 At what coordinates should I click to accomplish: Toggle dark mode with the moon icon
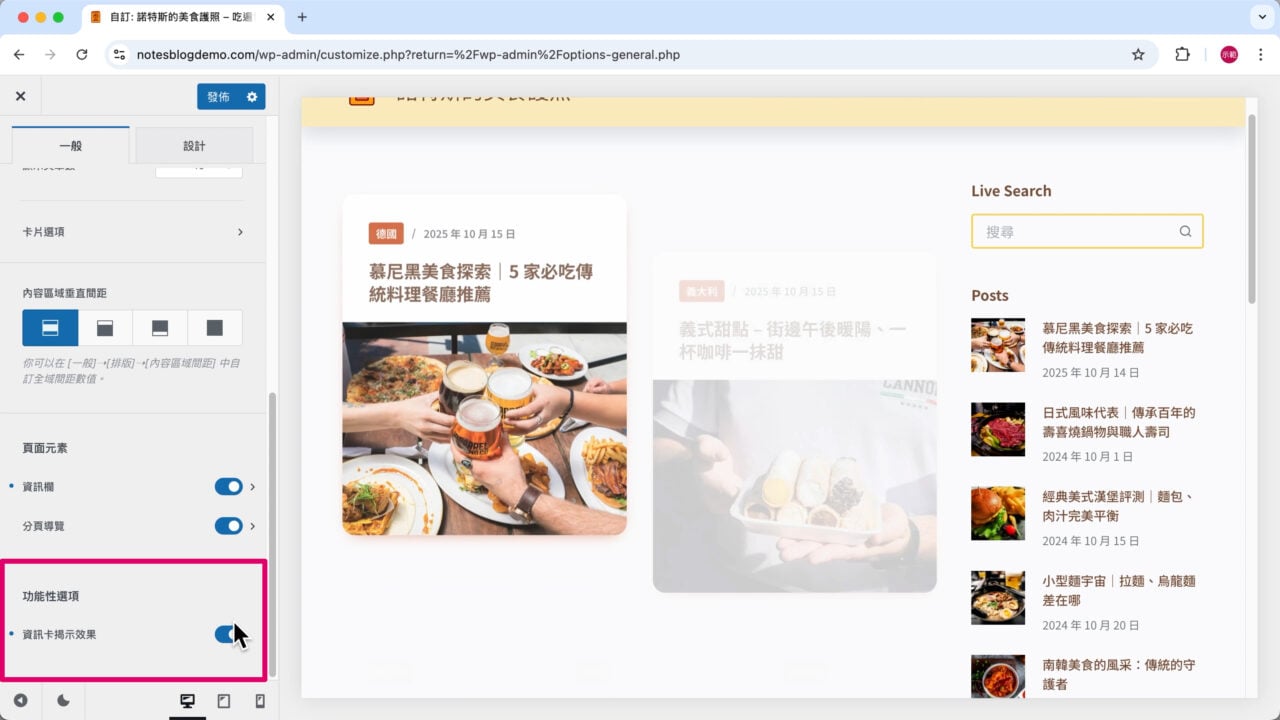click(x=62, y=701)
